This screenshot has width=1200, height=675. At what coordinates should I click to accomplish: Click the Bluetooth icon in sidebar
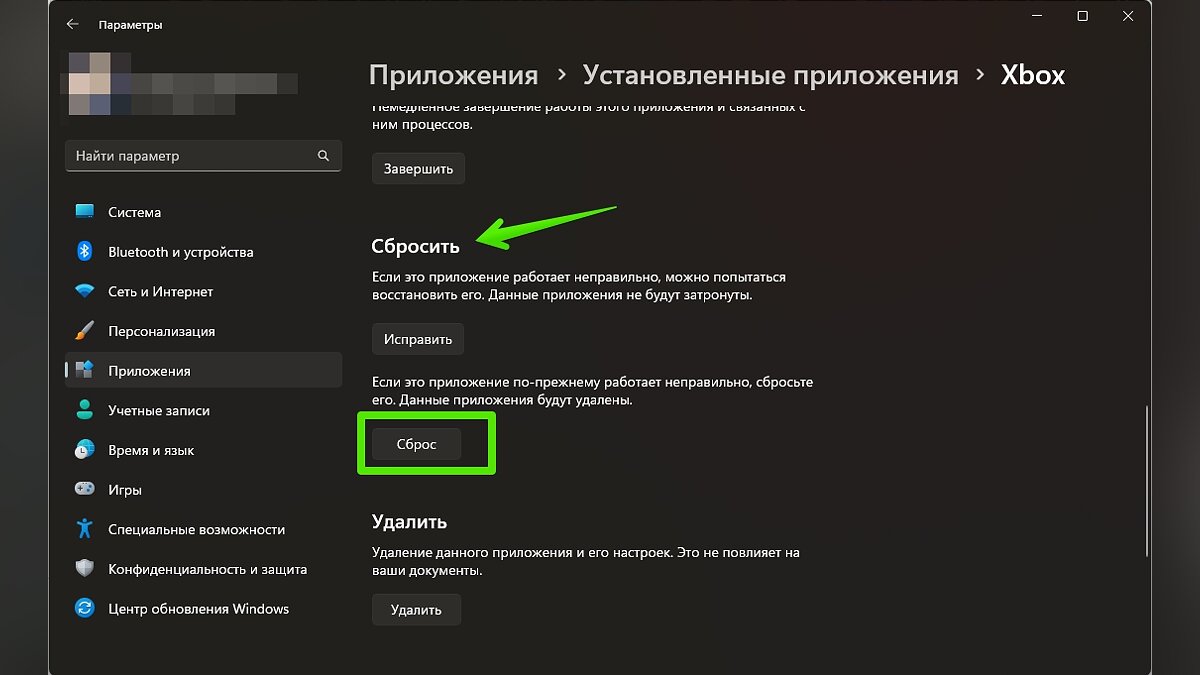[x=85, y=252]
